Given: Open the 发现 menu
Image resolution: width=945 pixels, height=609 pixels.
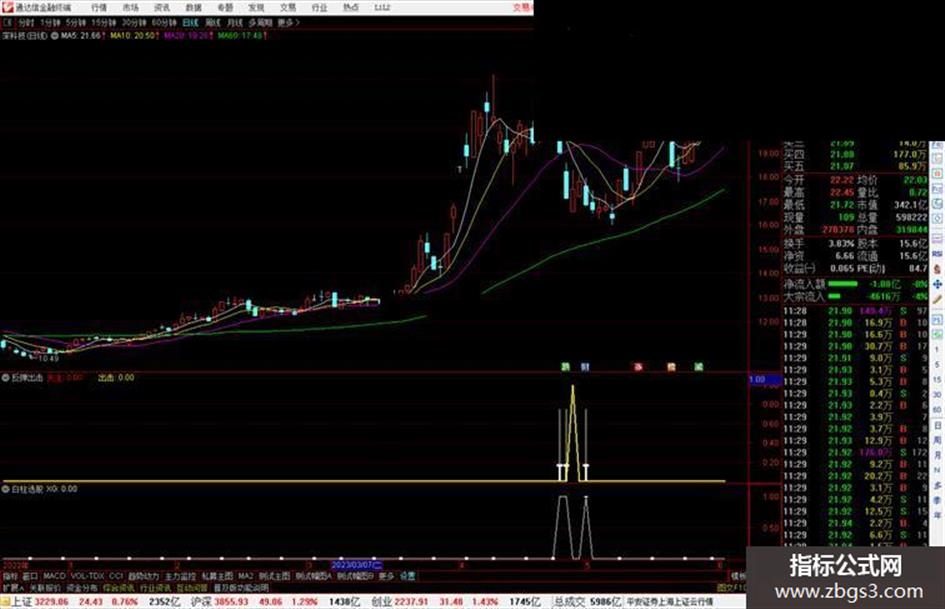Looking at the screenshot, I should tap(256, 7).
